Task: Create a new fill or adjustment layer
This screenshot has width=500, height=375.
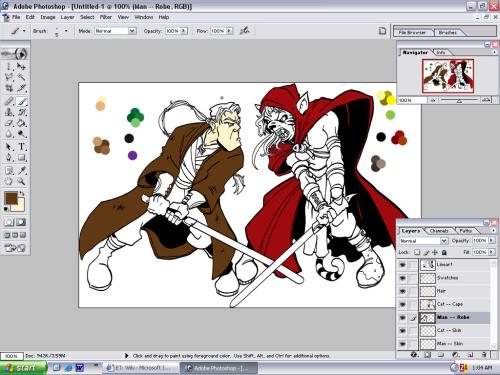Action: (456, 355)
